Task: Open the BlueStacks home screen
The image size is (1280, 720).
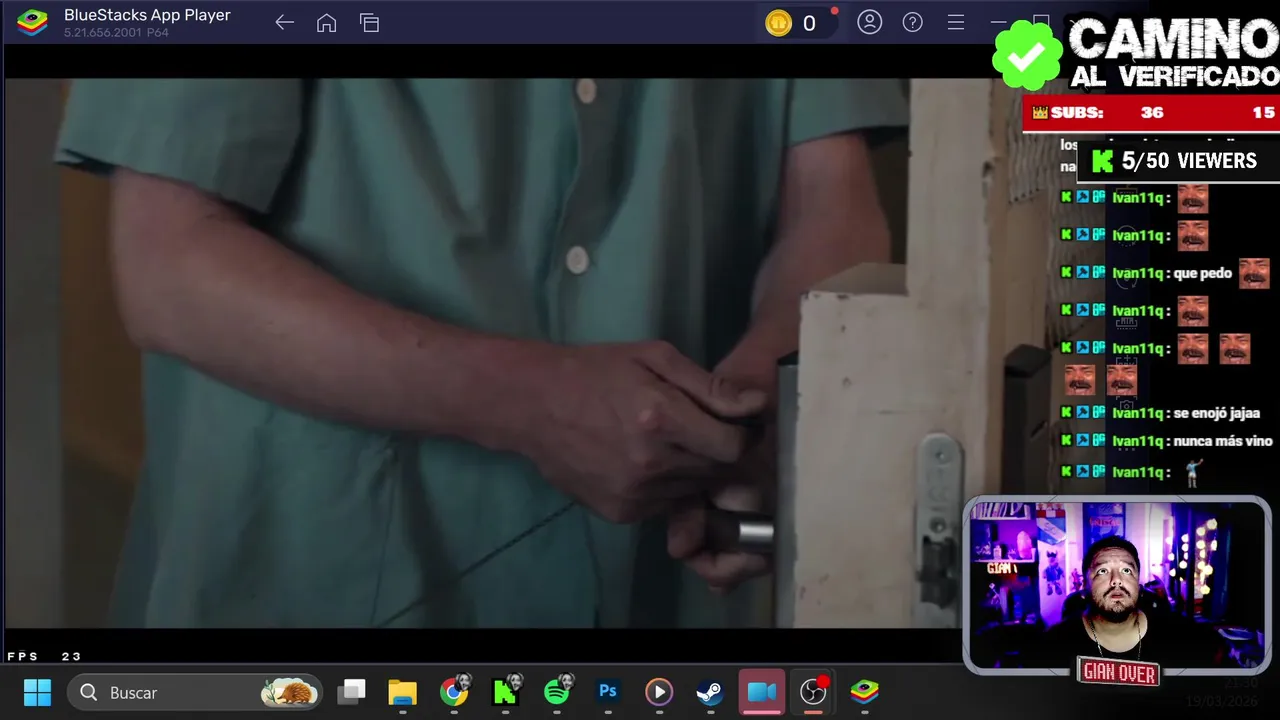Action: click(326, 23)
